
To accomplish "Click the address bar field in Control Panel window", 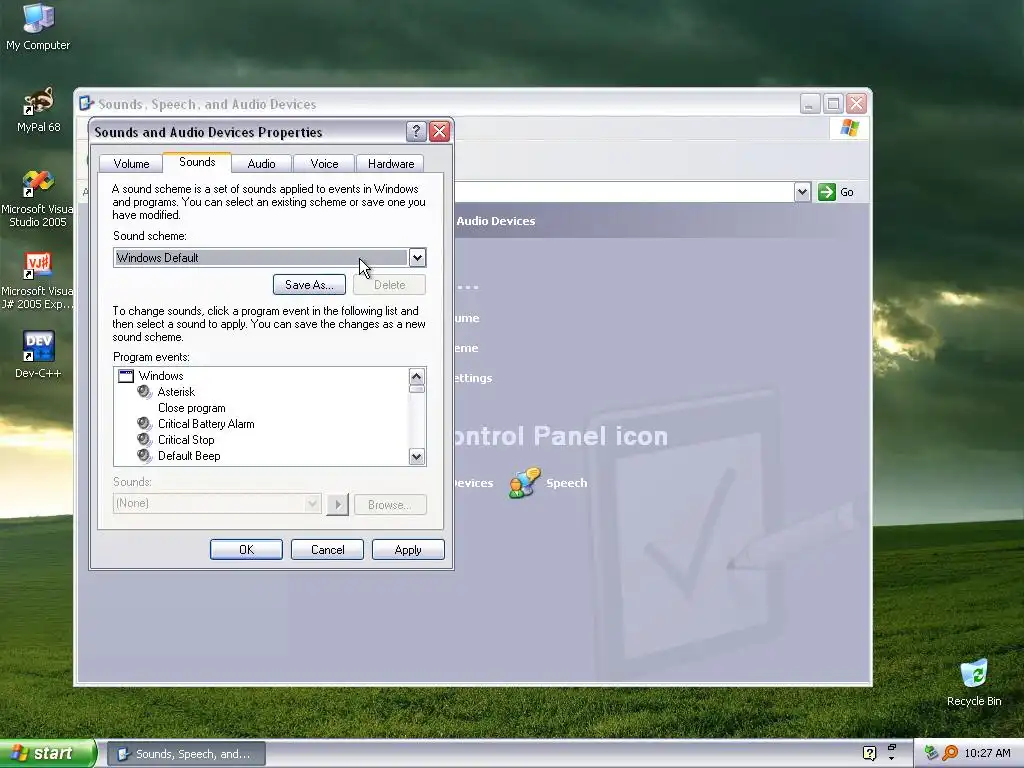I will point(624,192).
